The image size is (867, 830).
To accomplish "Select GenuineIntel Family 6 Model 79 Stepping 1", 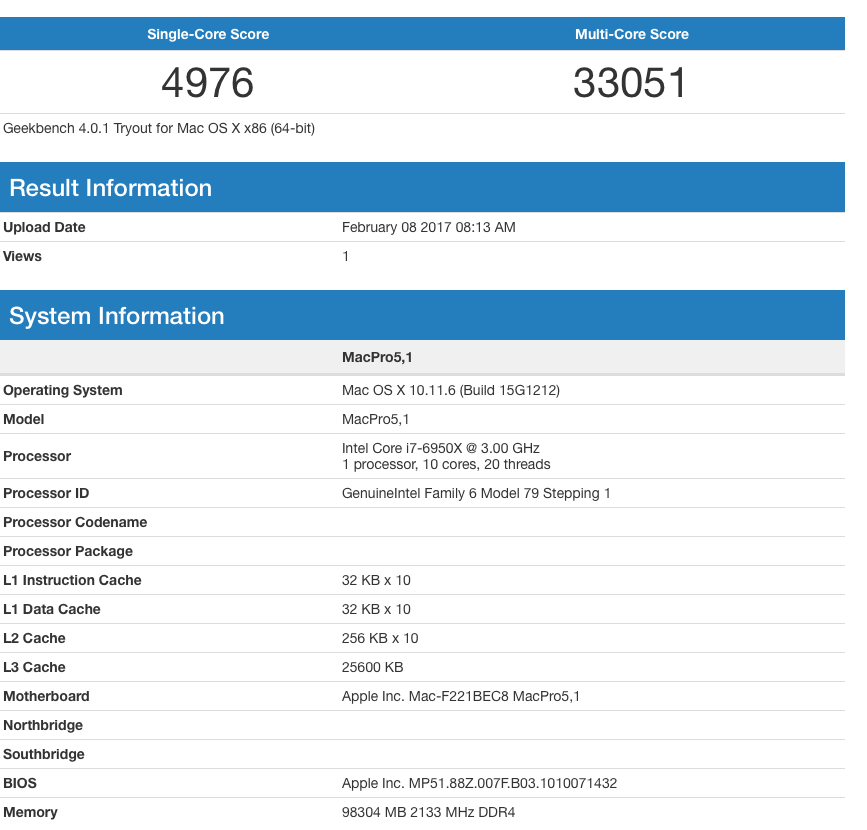I will 476,493.
